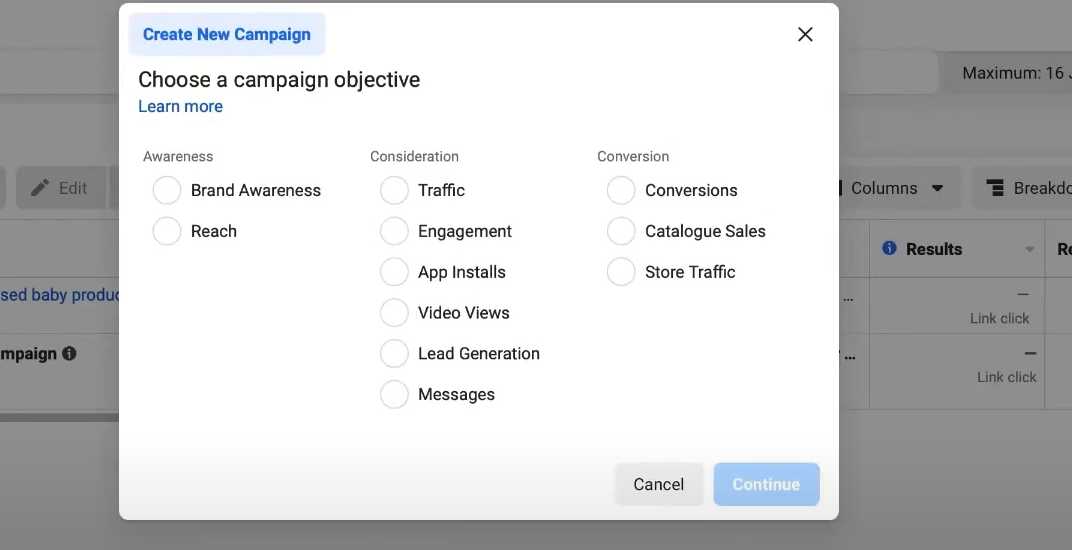Click the pencil Edit icon

[x=40, y=188]
